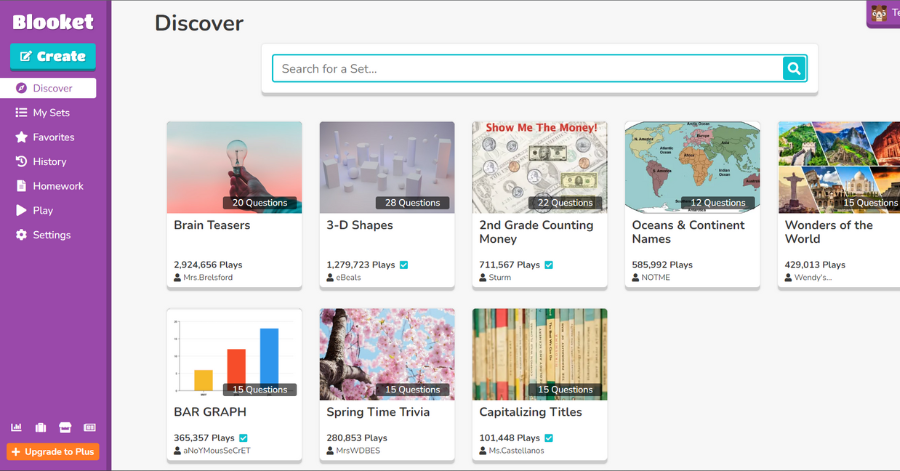Screen dimensions: 900x471
Task: Click the Settings gear icon
Action: pyautogui.click(x=21, y=235)
